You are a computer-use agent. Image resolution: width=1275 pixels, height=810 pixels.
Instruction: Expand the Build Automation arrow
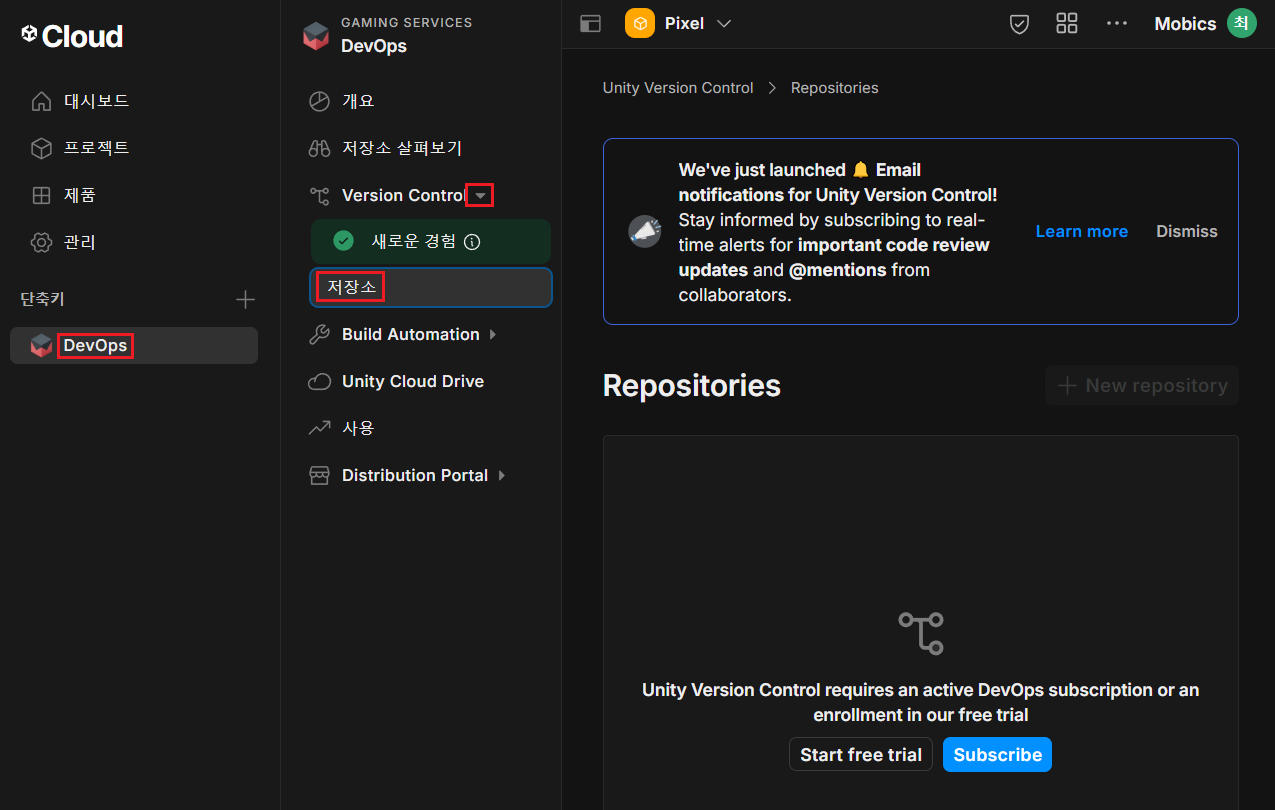[493, 334]
